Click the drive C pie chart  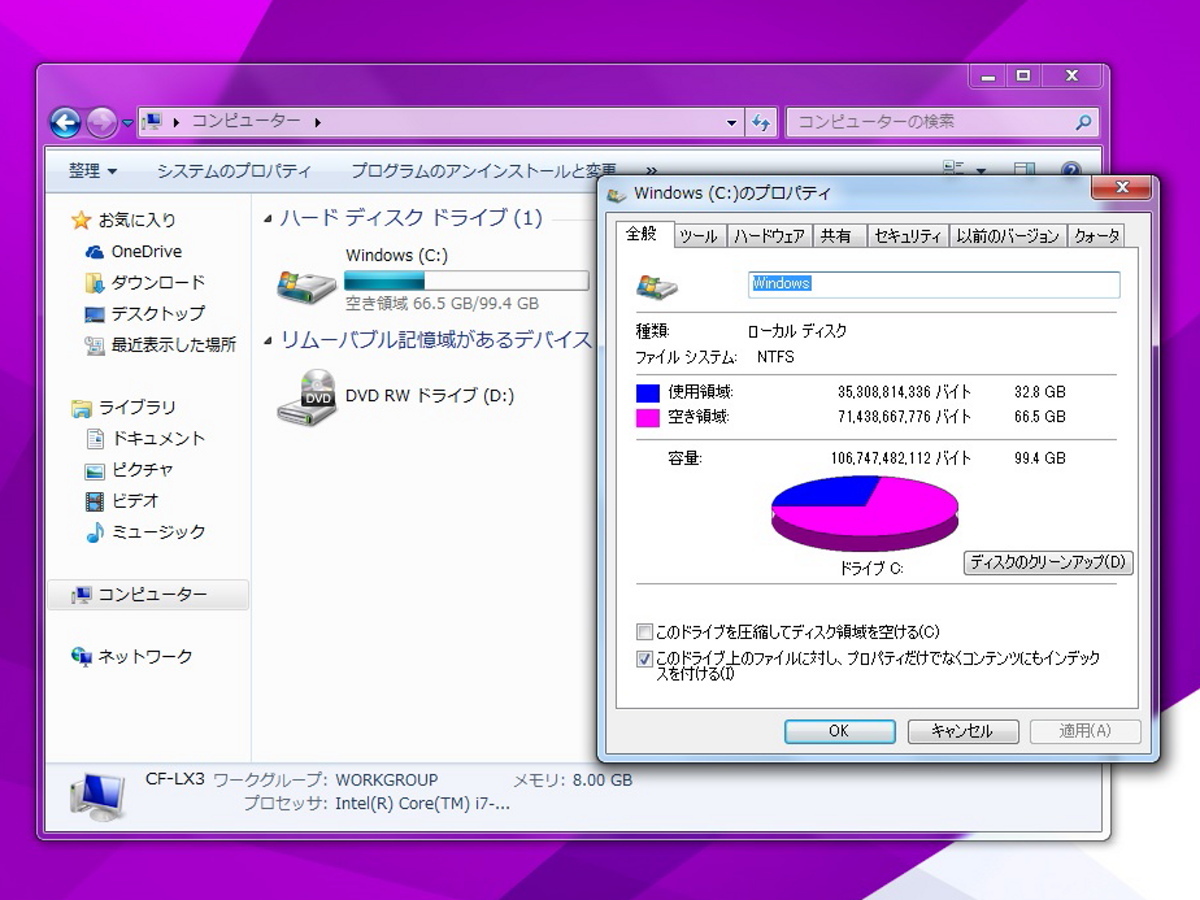click(x=865, y=513)
